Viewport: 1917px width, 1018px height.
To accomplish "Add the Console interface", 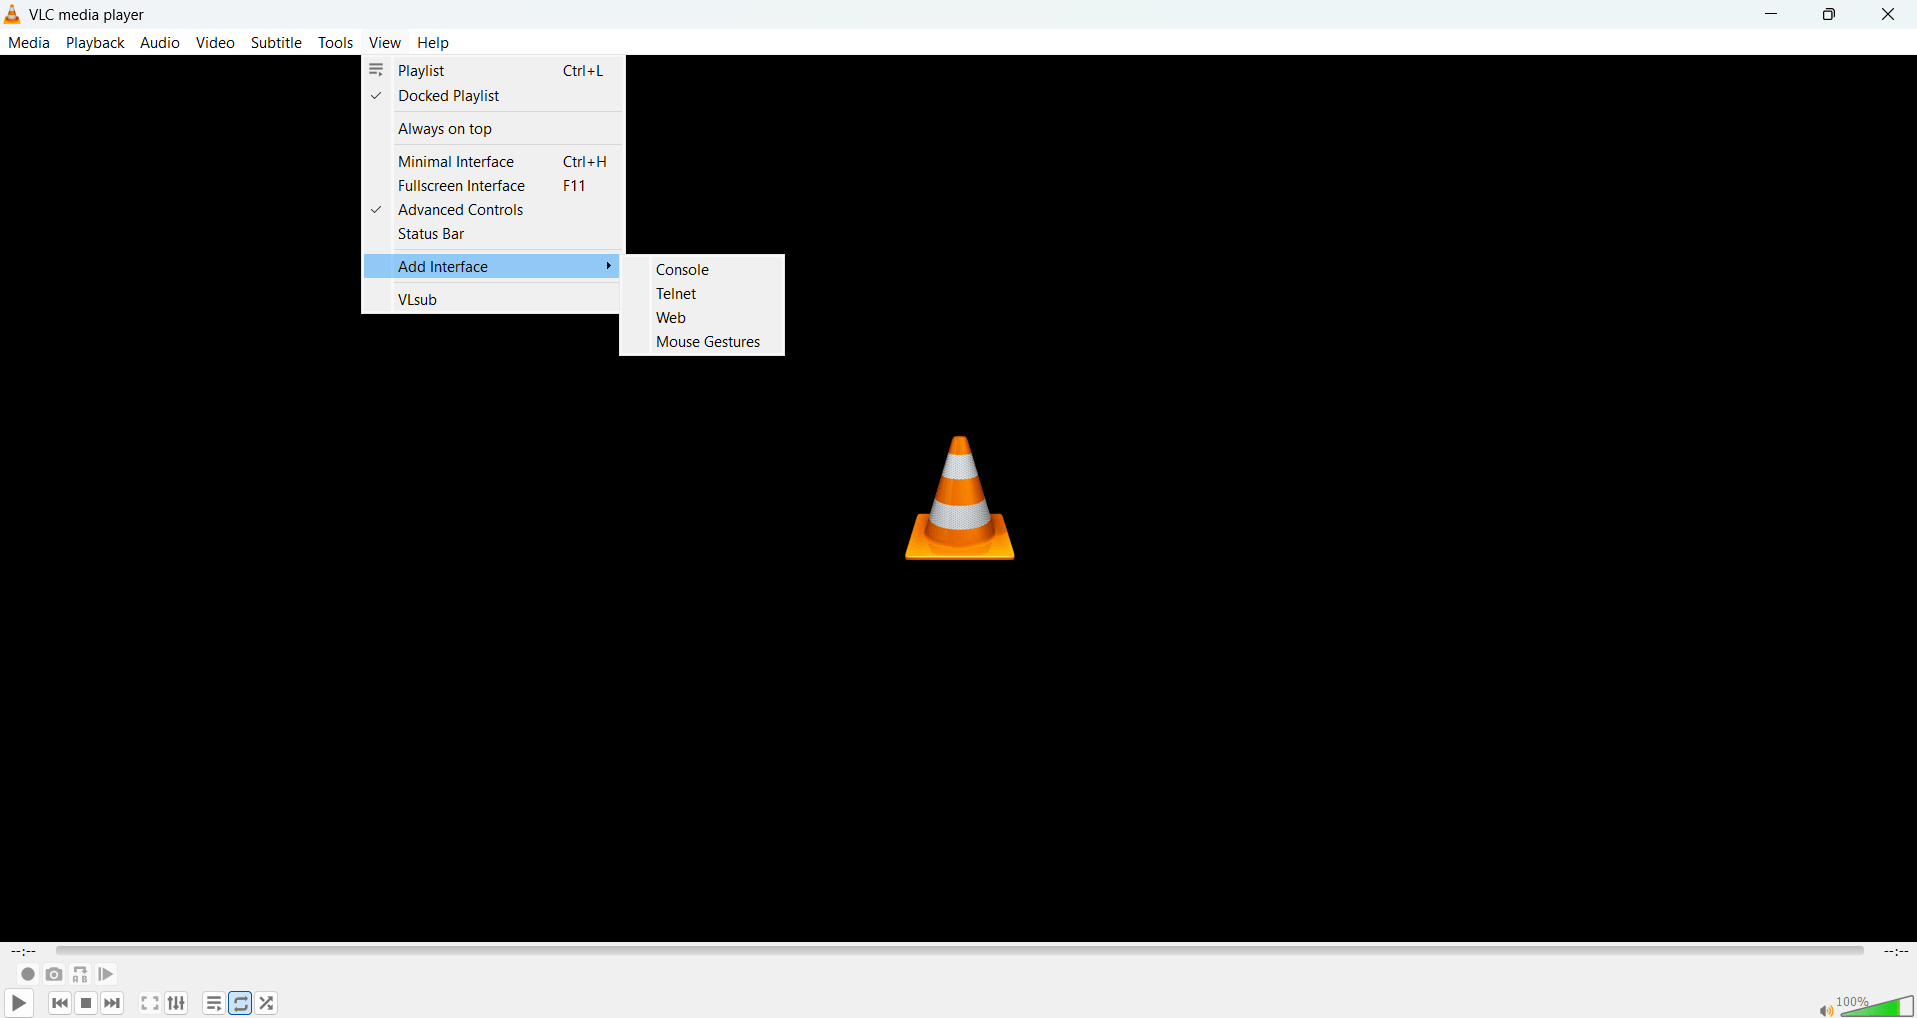I will (702, 270).
